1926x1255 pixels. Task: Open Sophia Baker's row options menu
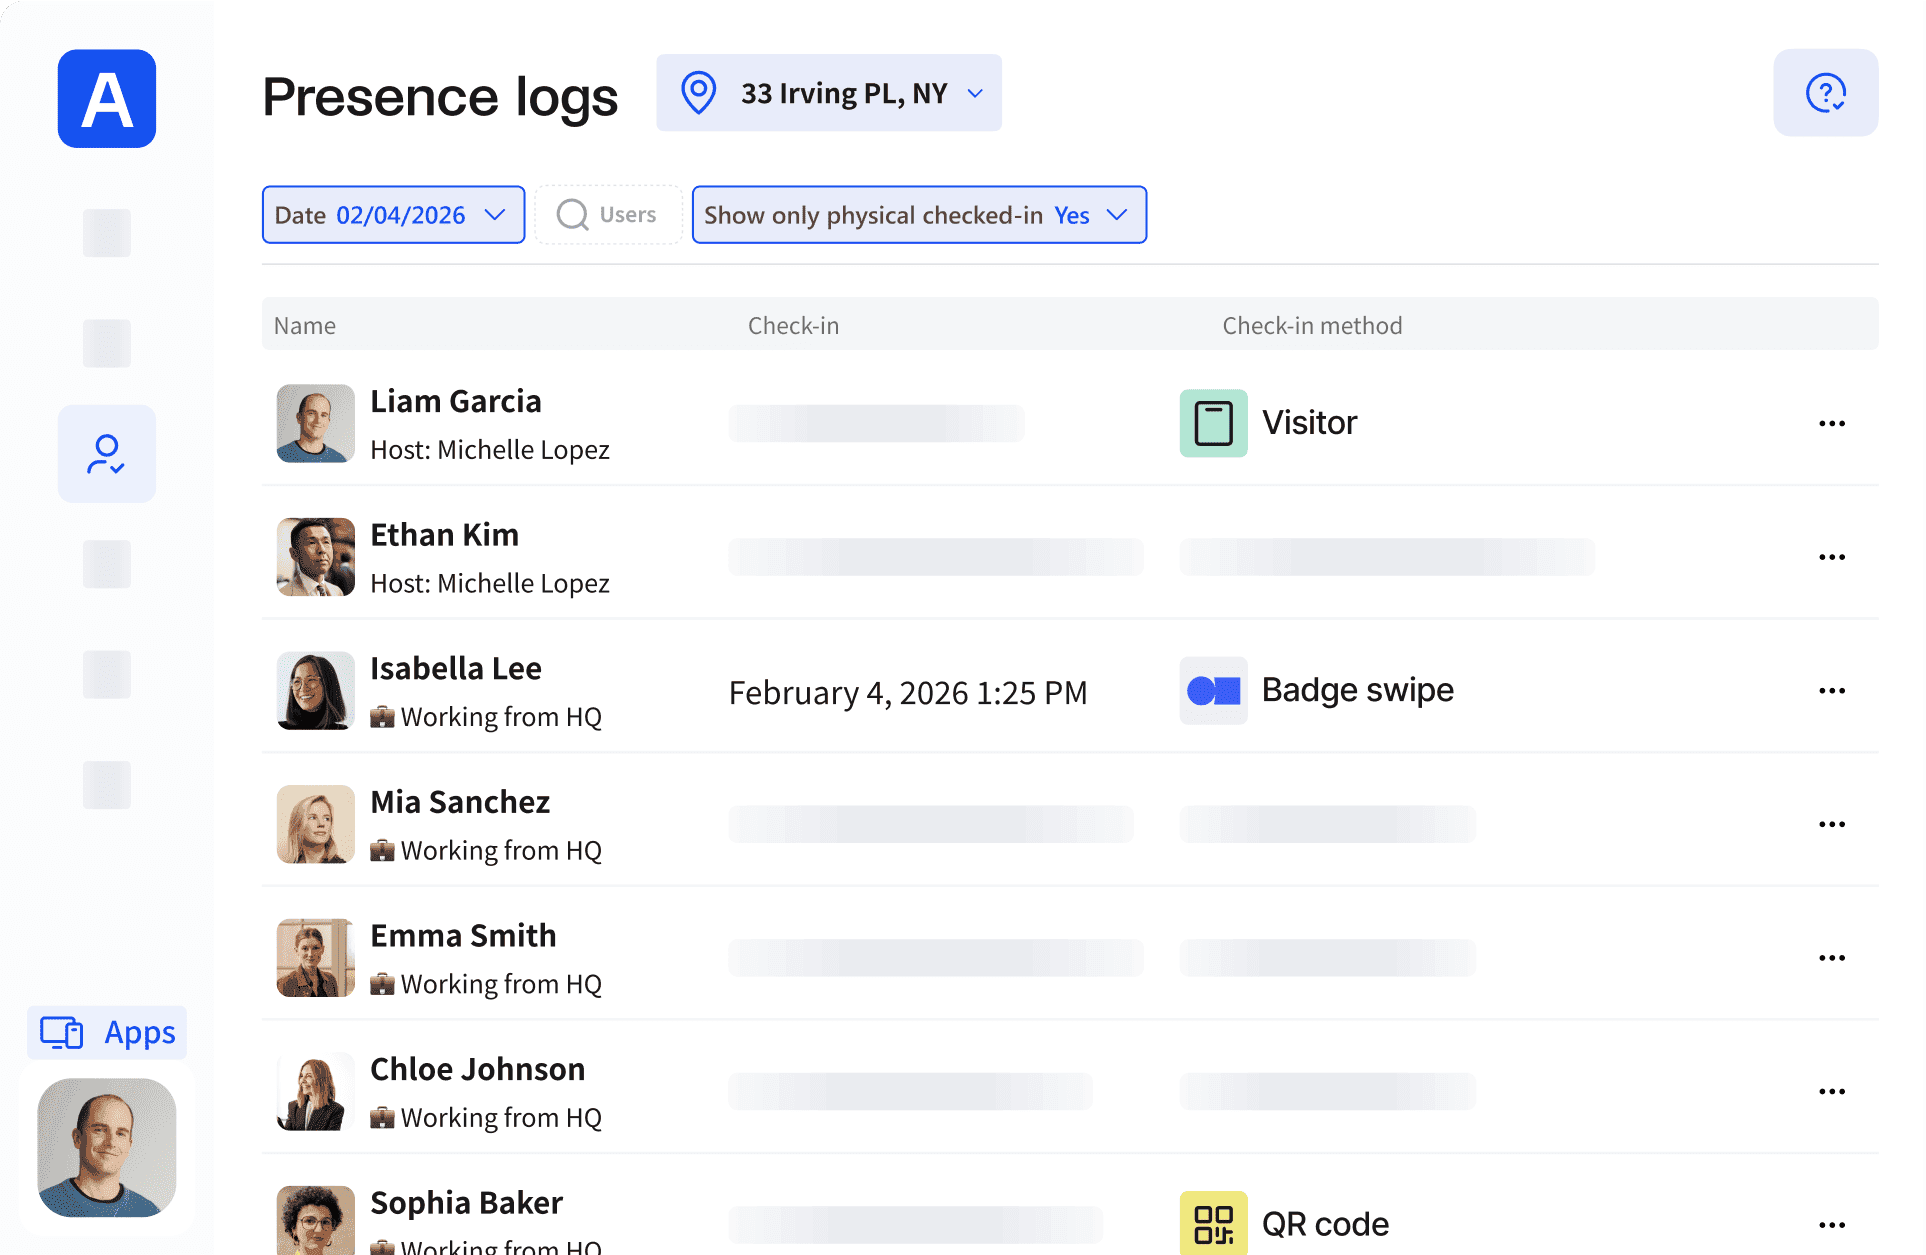pyautogui.click(x=1832, y=1223)
